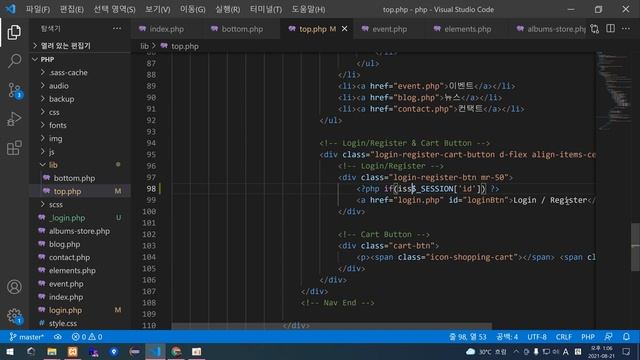640x360 pixels.
Task: Open the 터미널(T) menu
Action: (x=266, y=9)
